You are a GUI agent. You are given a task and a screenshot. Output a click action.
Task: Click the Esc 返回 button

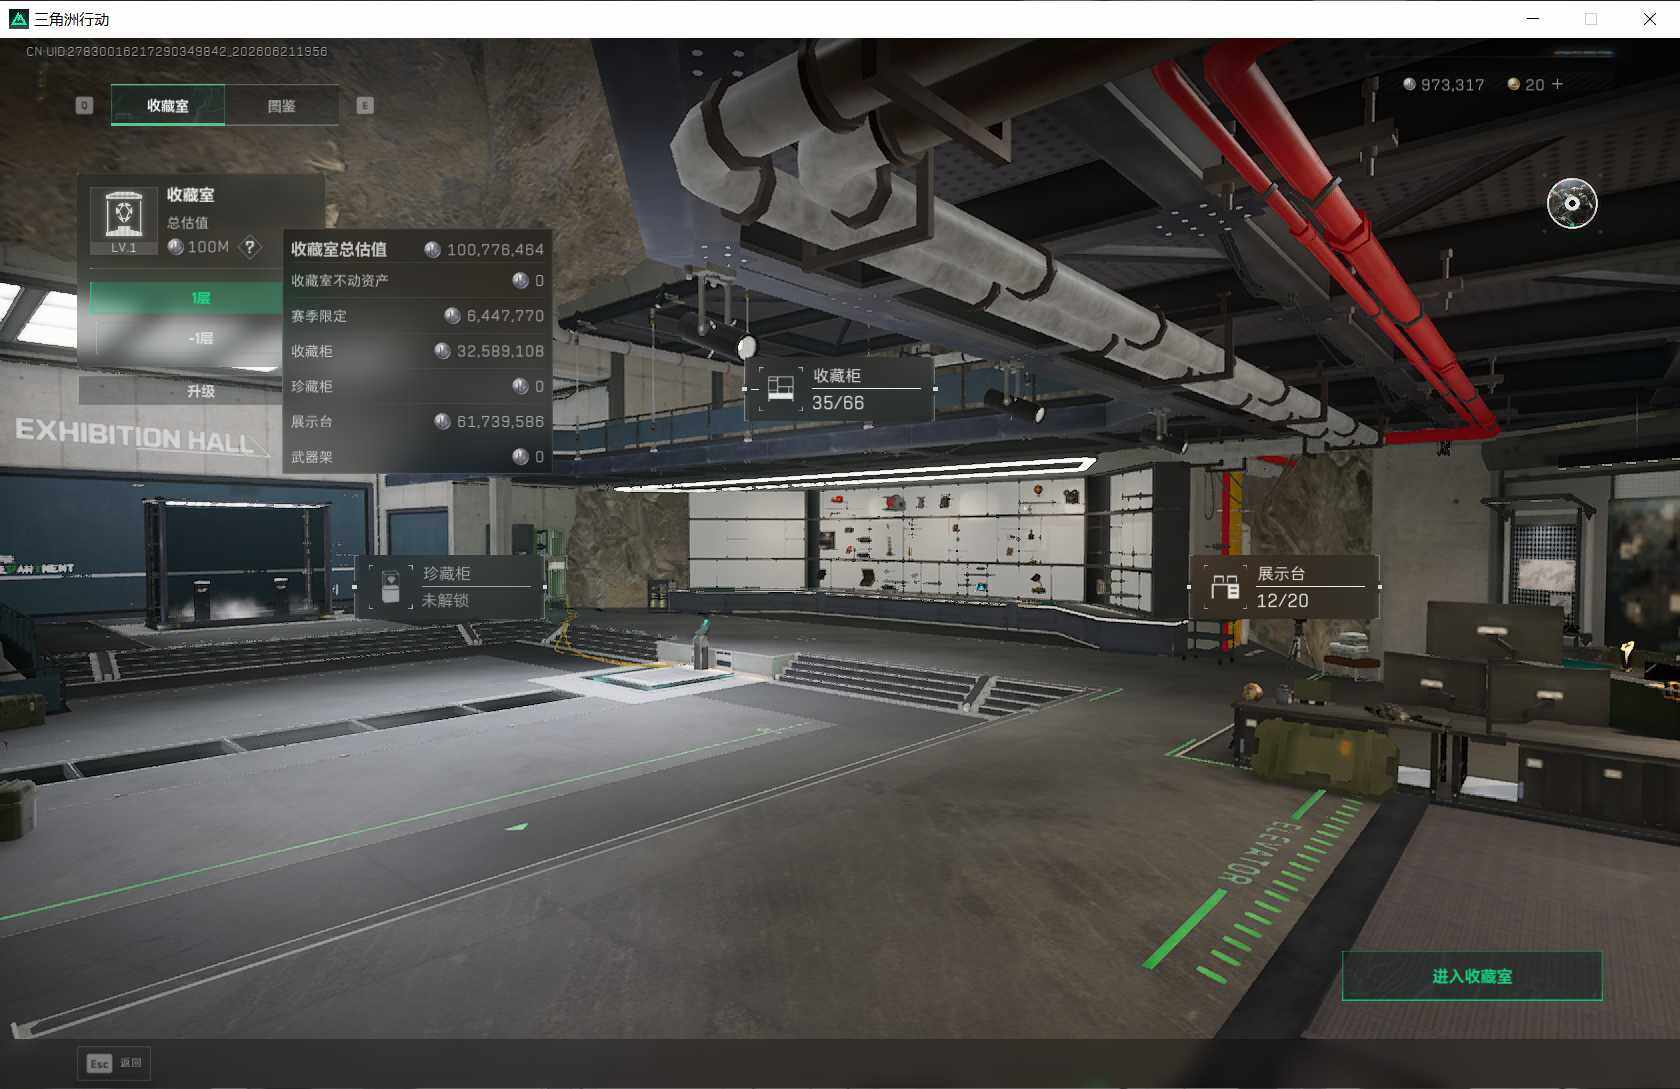114,1063
